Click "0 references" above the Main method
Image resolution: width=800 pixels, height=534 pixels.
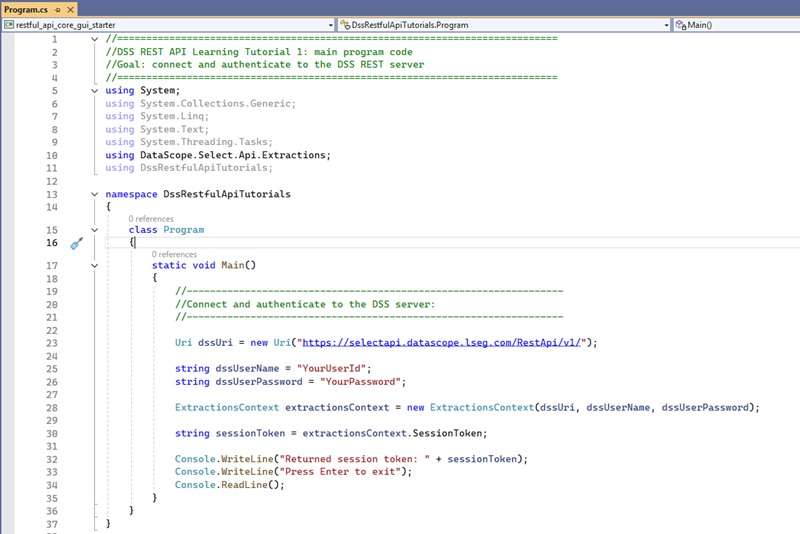point(174,254)
